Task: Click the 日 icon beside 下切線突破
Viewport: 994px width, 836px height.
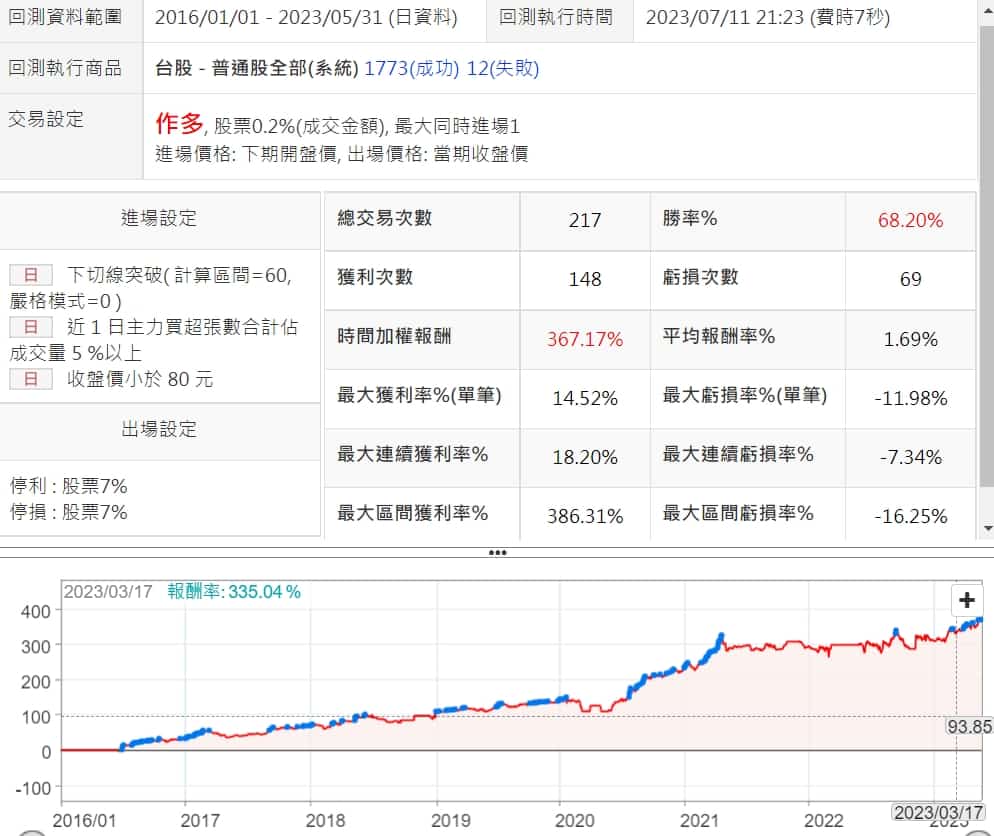Action: point(30,275)
